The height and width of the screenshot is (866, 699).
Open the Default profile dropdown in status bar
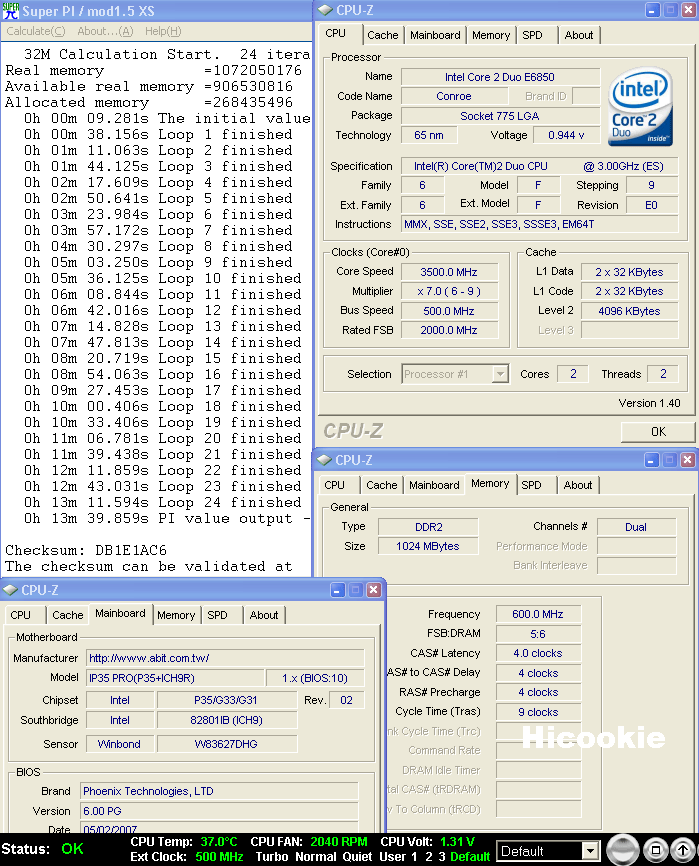tap(590, 851)
